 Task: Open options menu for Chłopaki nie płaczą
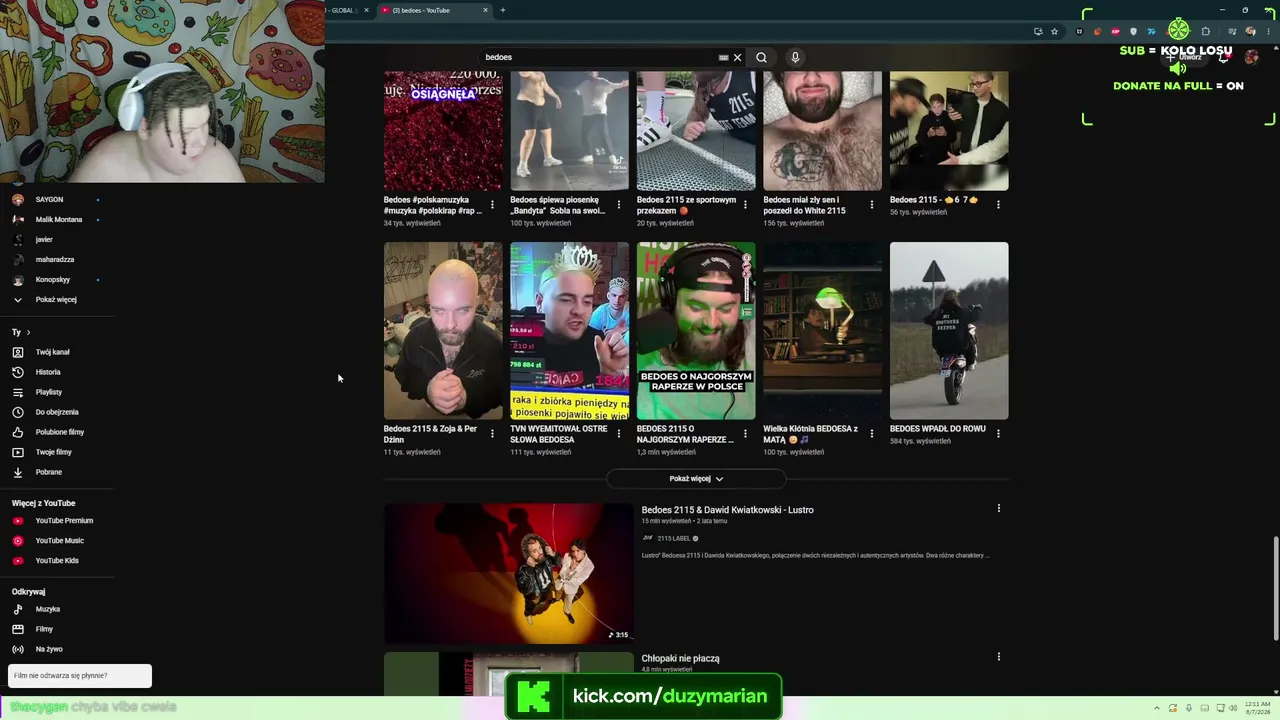click(x=998, y=657)
